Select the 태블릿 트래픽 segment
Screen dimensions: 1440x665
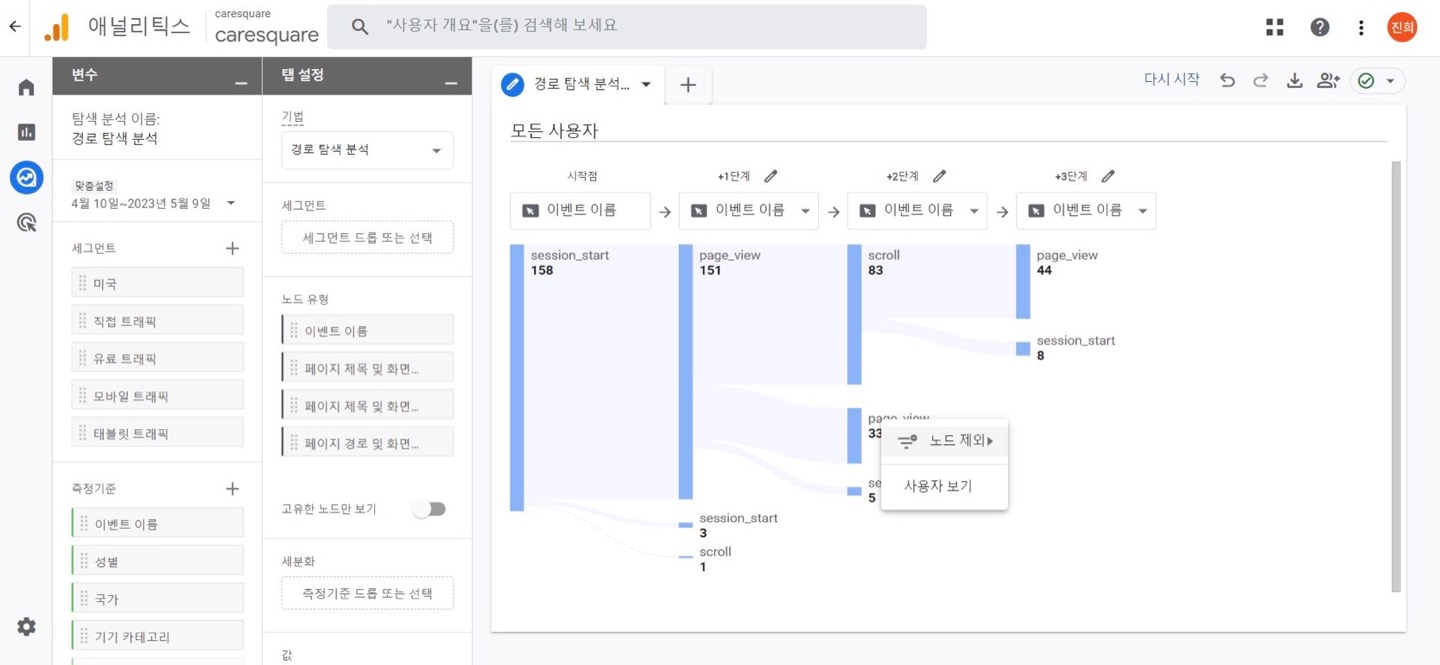pos(158,432)
